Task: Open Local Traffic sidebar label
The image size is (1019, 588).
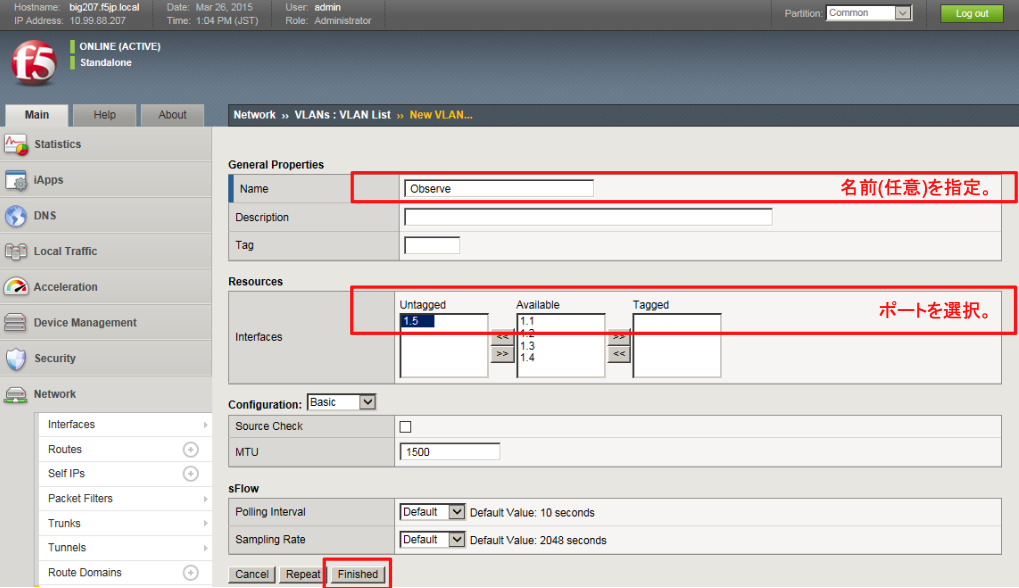Action: pyautogui.click(x=65, y=251)
